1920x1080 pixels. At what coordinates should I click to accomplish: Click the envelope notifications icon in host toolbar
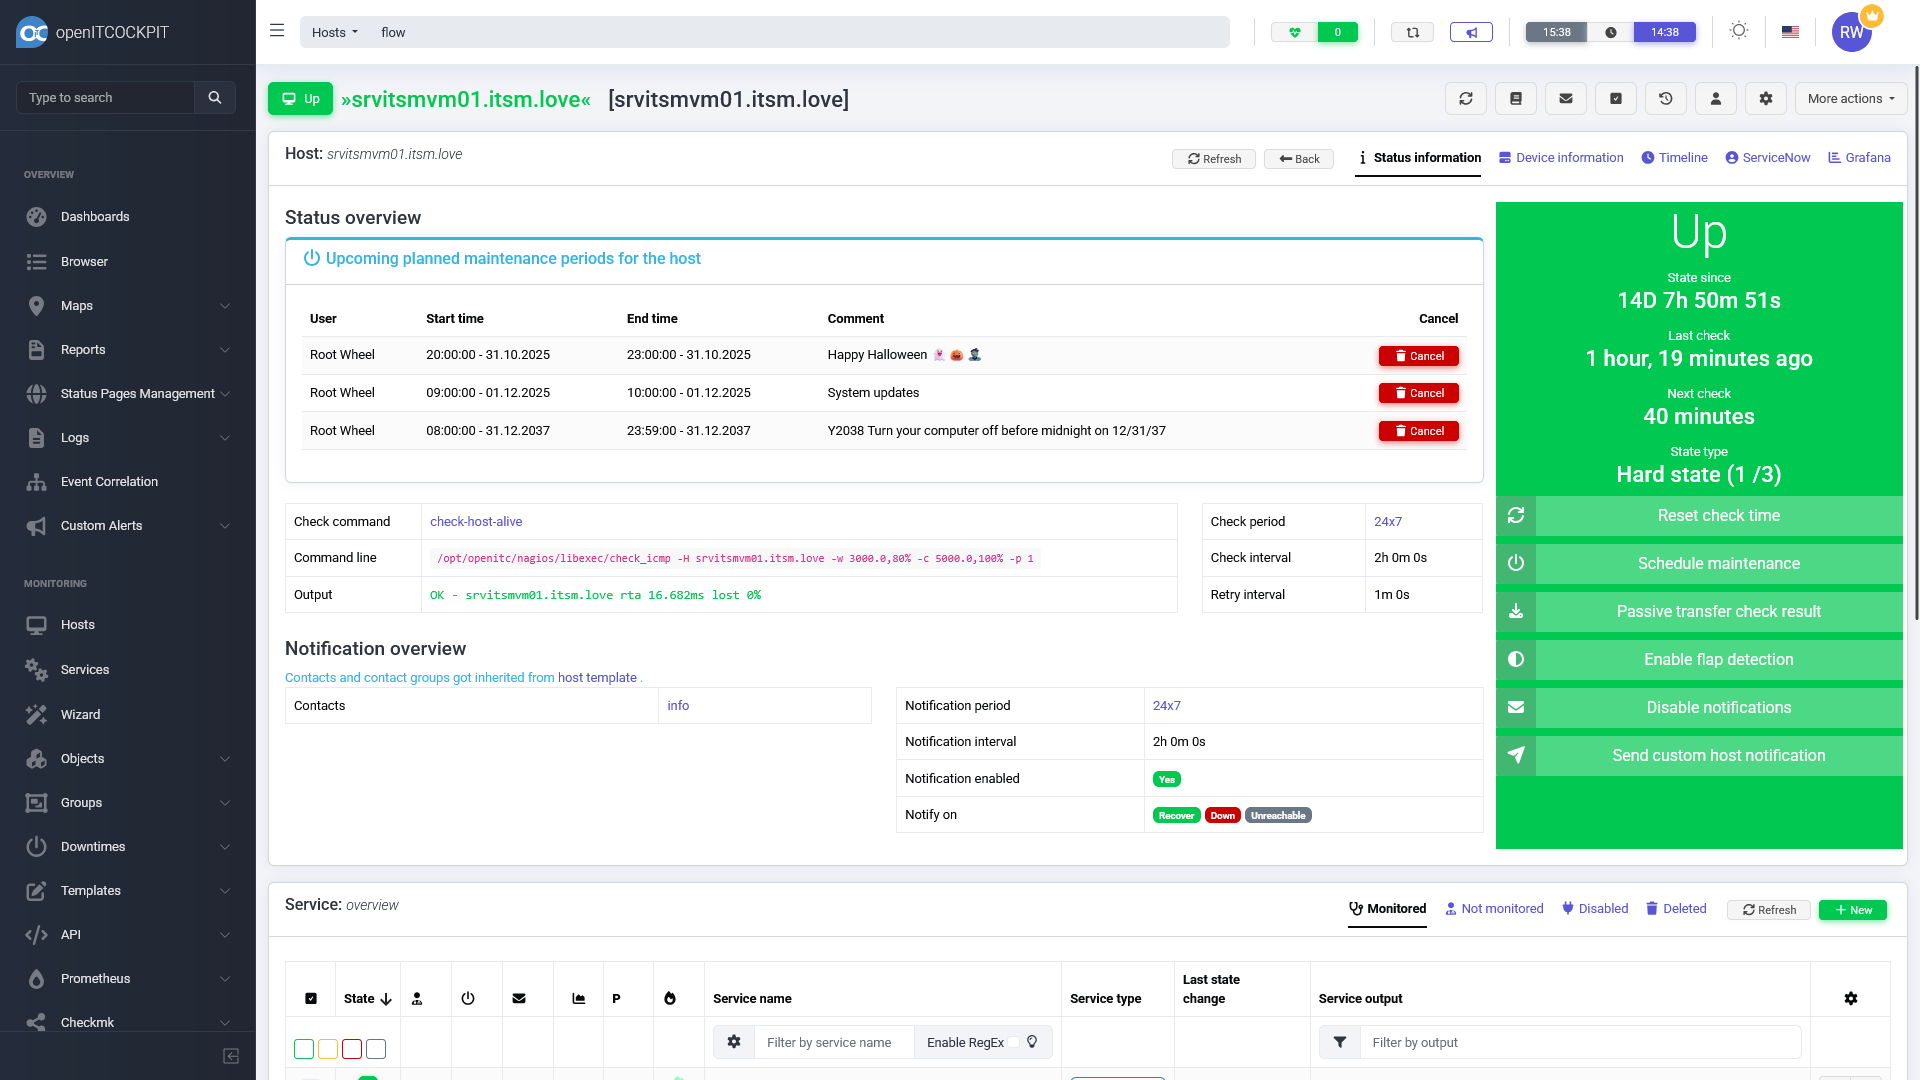1566,99
